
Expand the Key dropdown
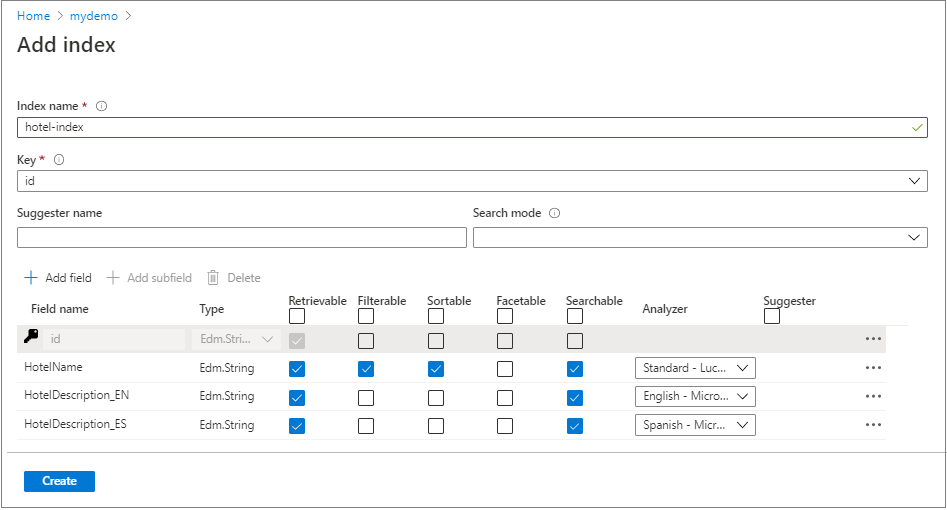(914, 181)
